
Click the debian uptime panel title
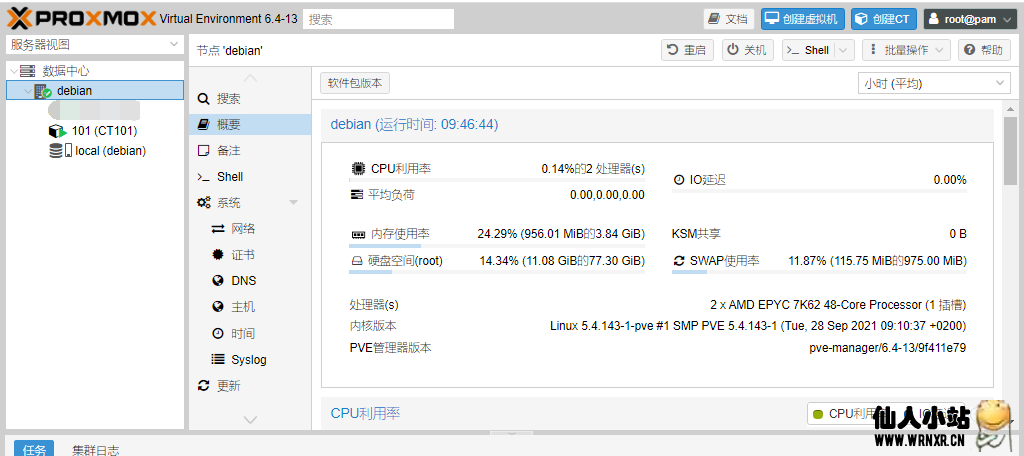tap(415, 124)
